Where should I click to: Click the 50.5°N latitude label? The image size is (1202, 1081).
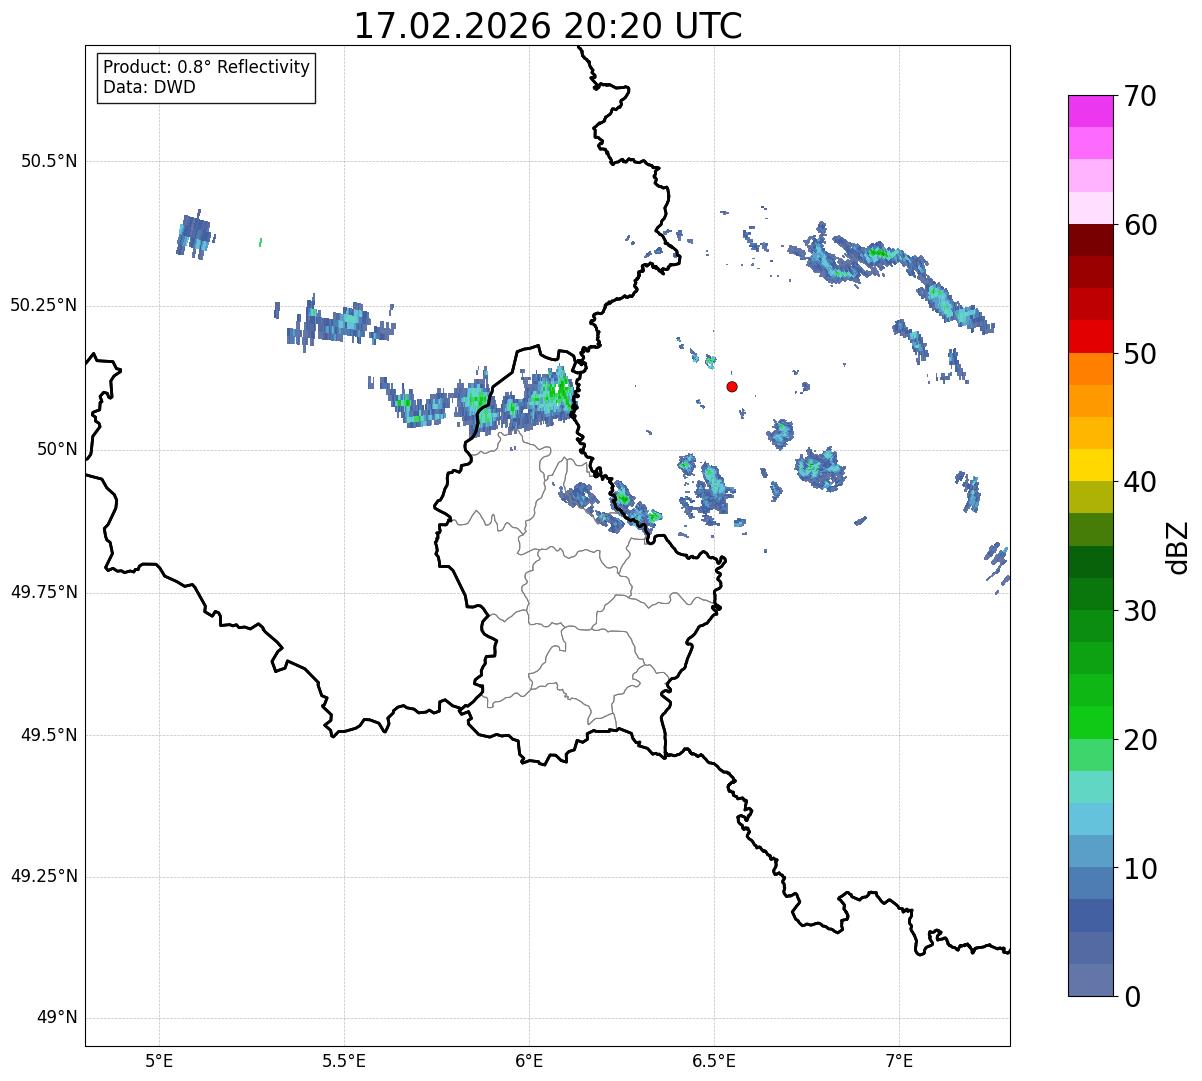point(49,161)
